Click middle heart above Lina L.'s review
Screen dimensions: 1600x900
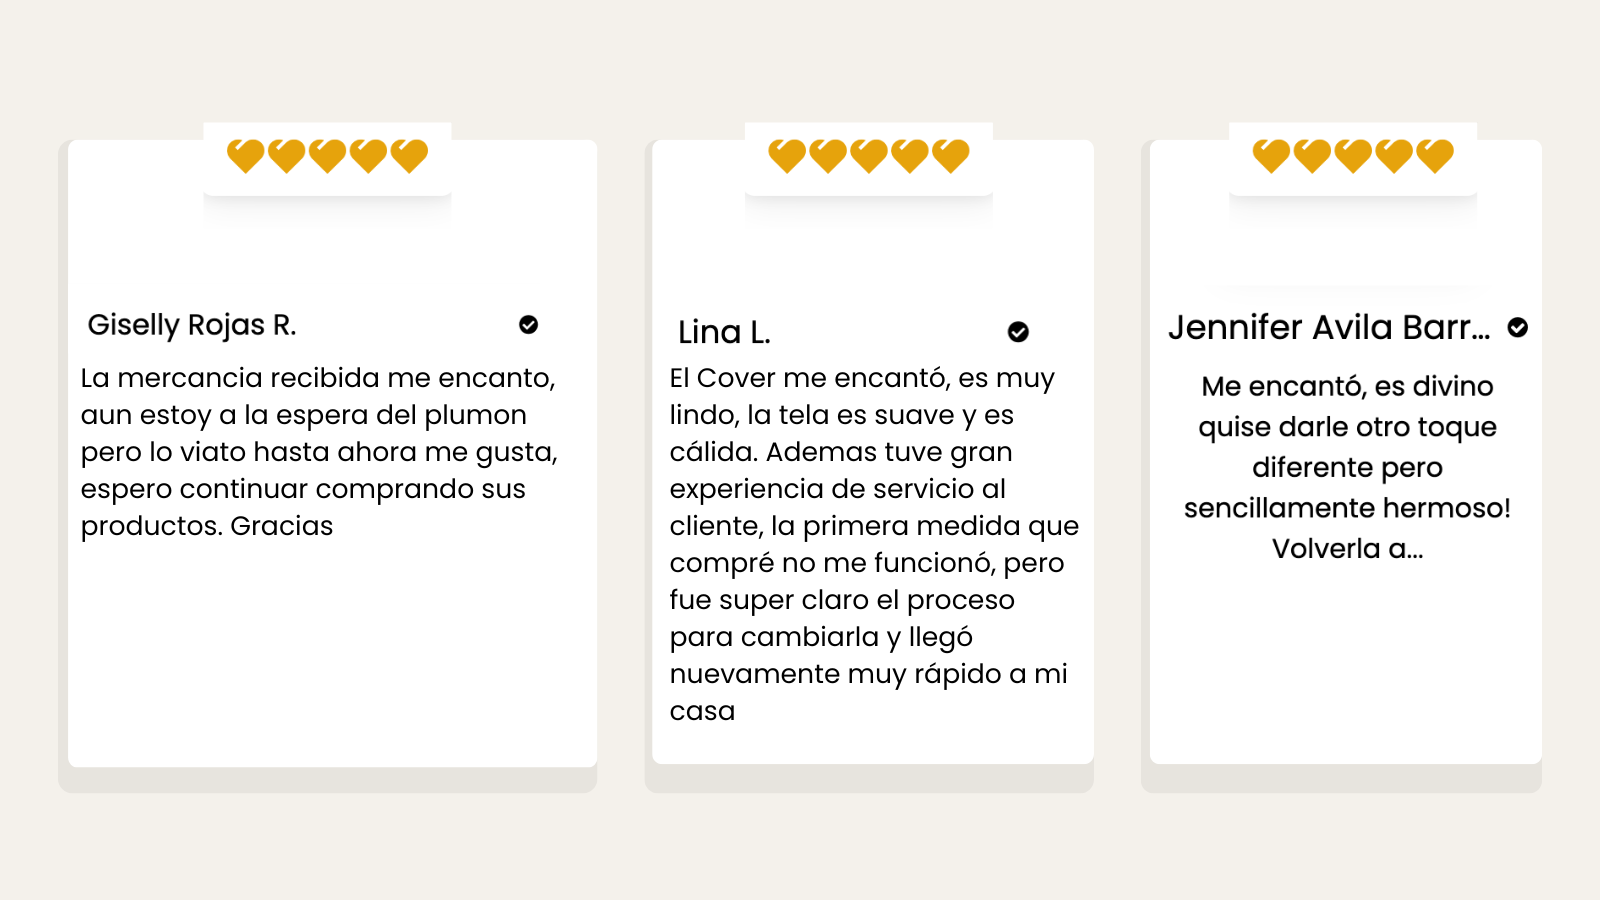pos(869,156)
